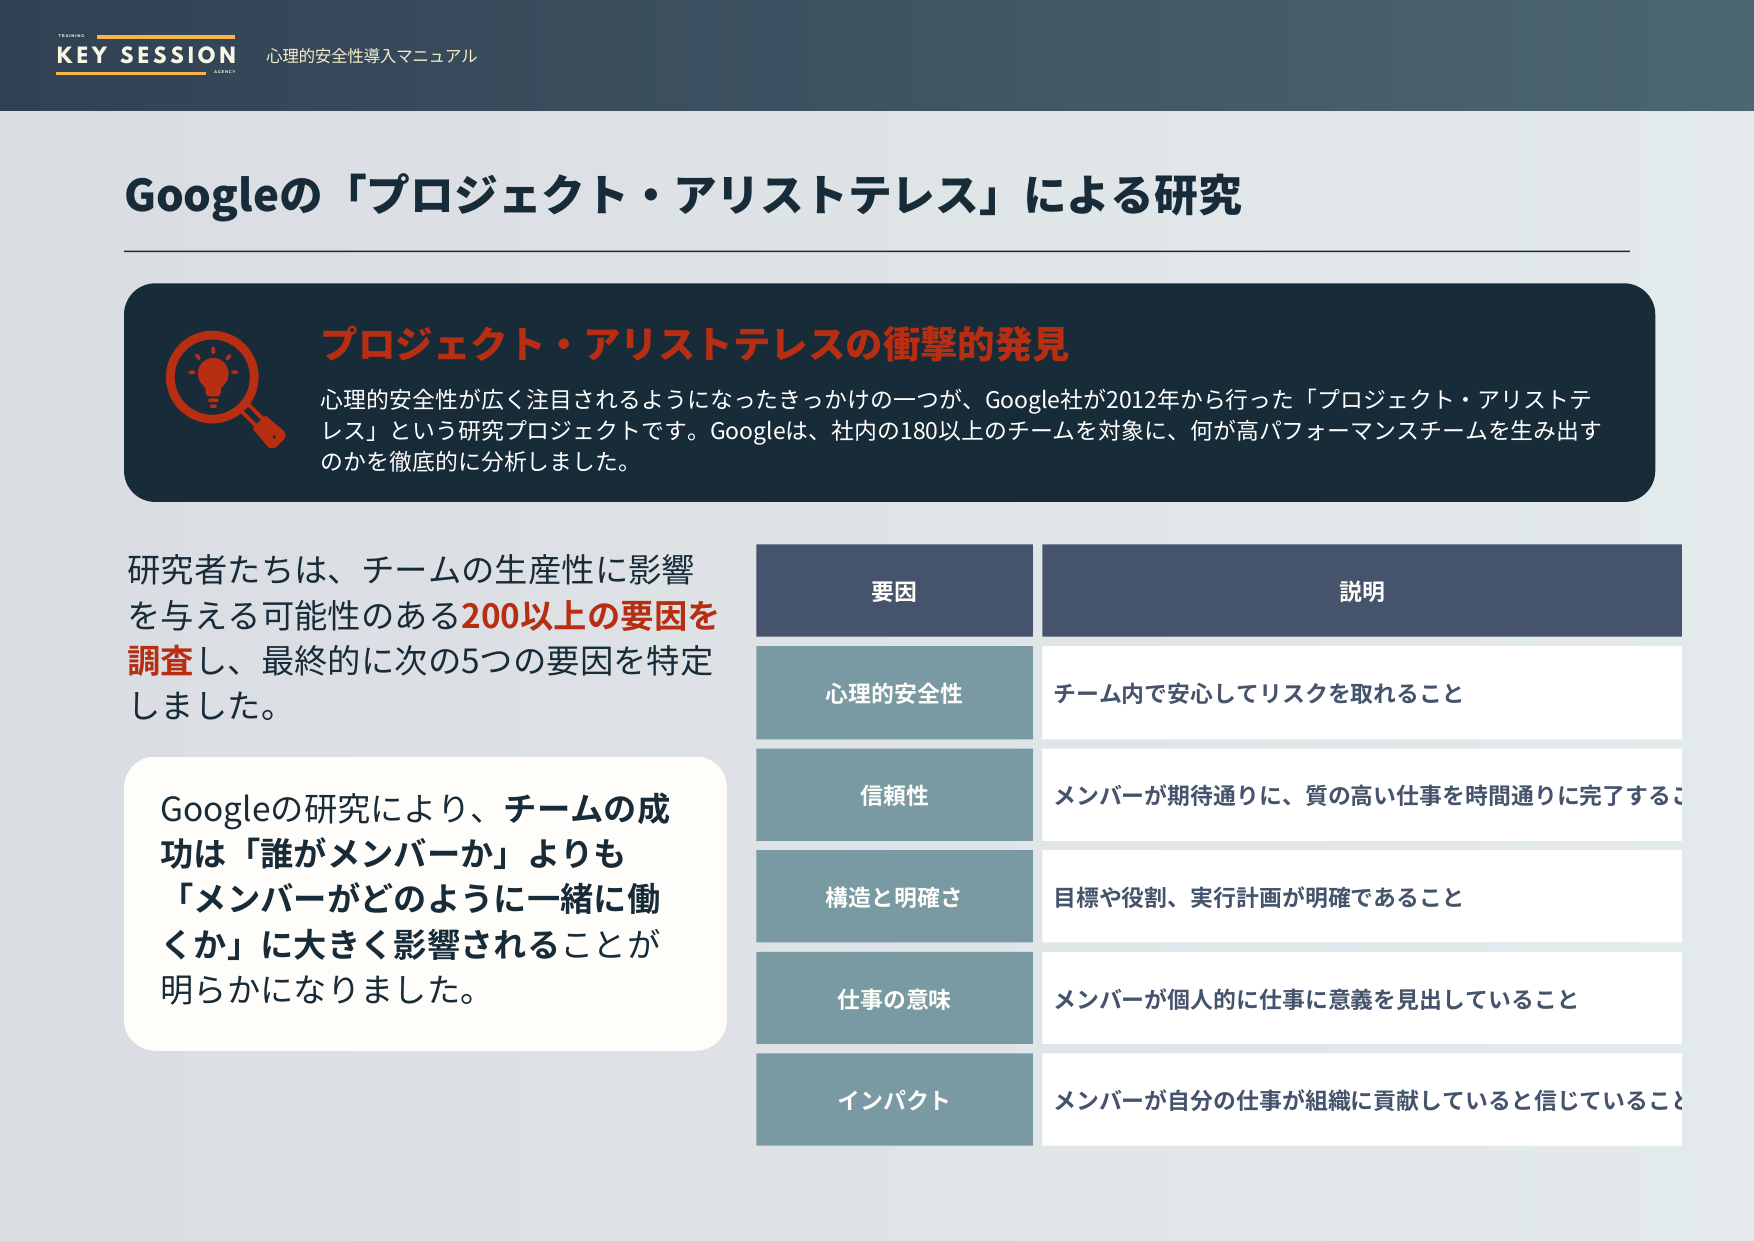Select the インパクト factor cell
Image resolution: width=1754 pixels, height=1241 pixels.
click(x=893, y=1100)
